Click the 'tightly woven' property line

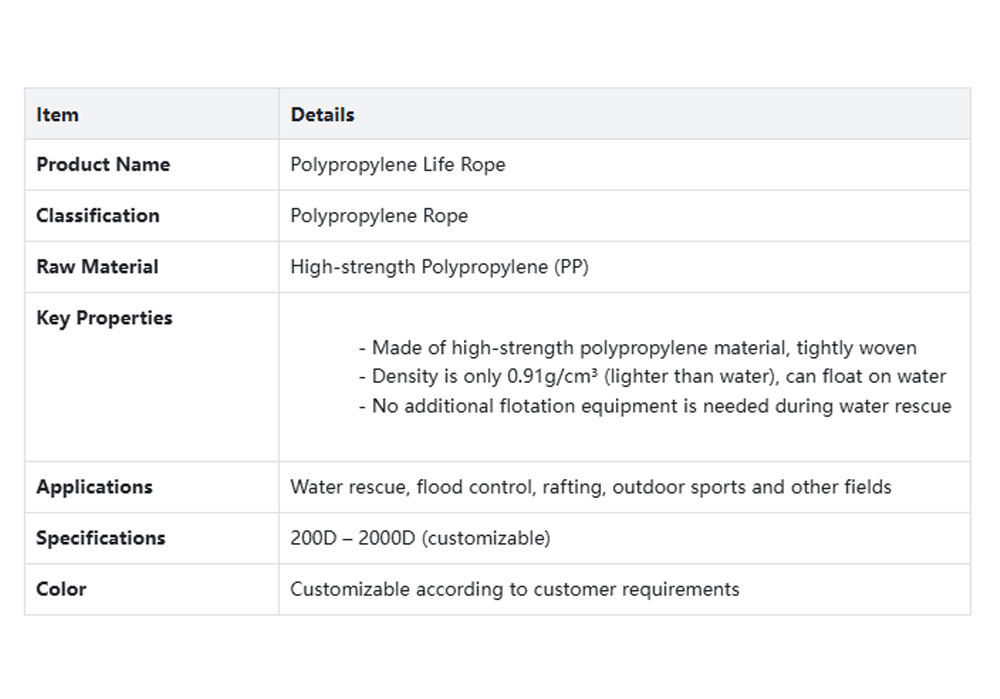click(637, 348)
